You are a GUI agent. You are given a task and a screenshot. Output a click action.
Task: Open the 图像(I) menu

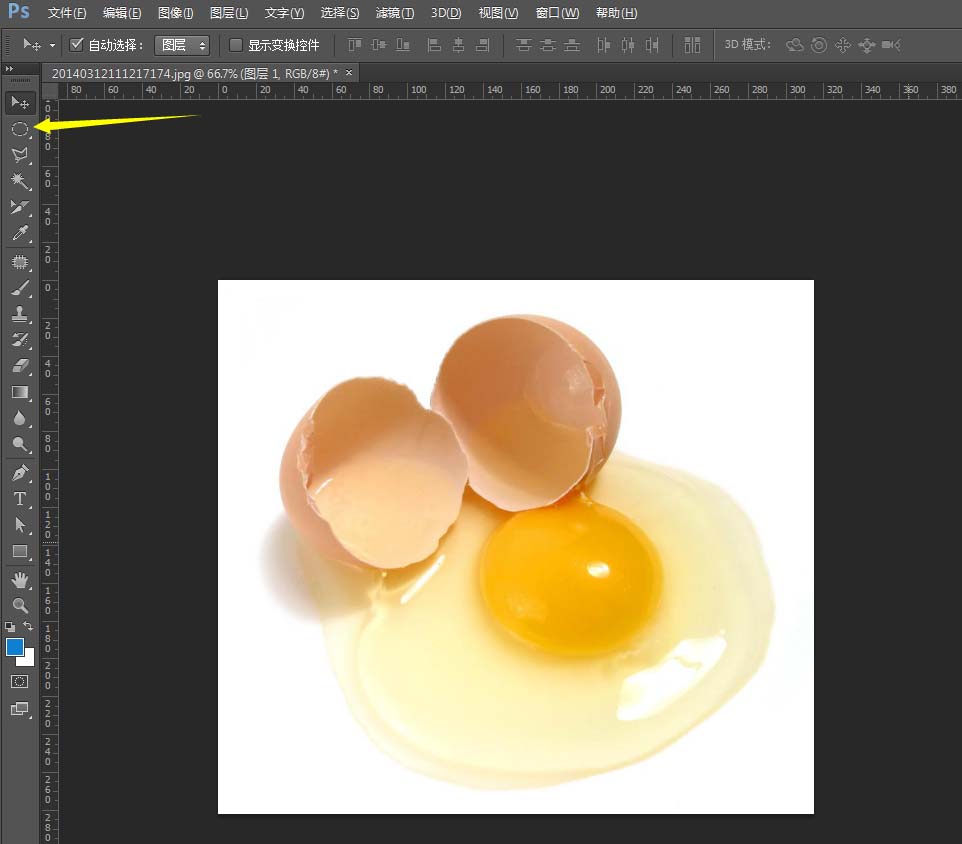pyautogui.click(x=176, y=13)
